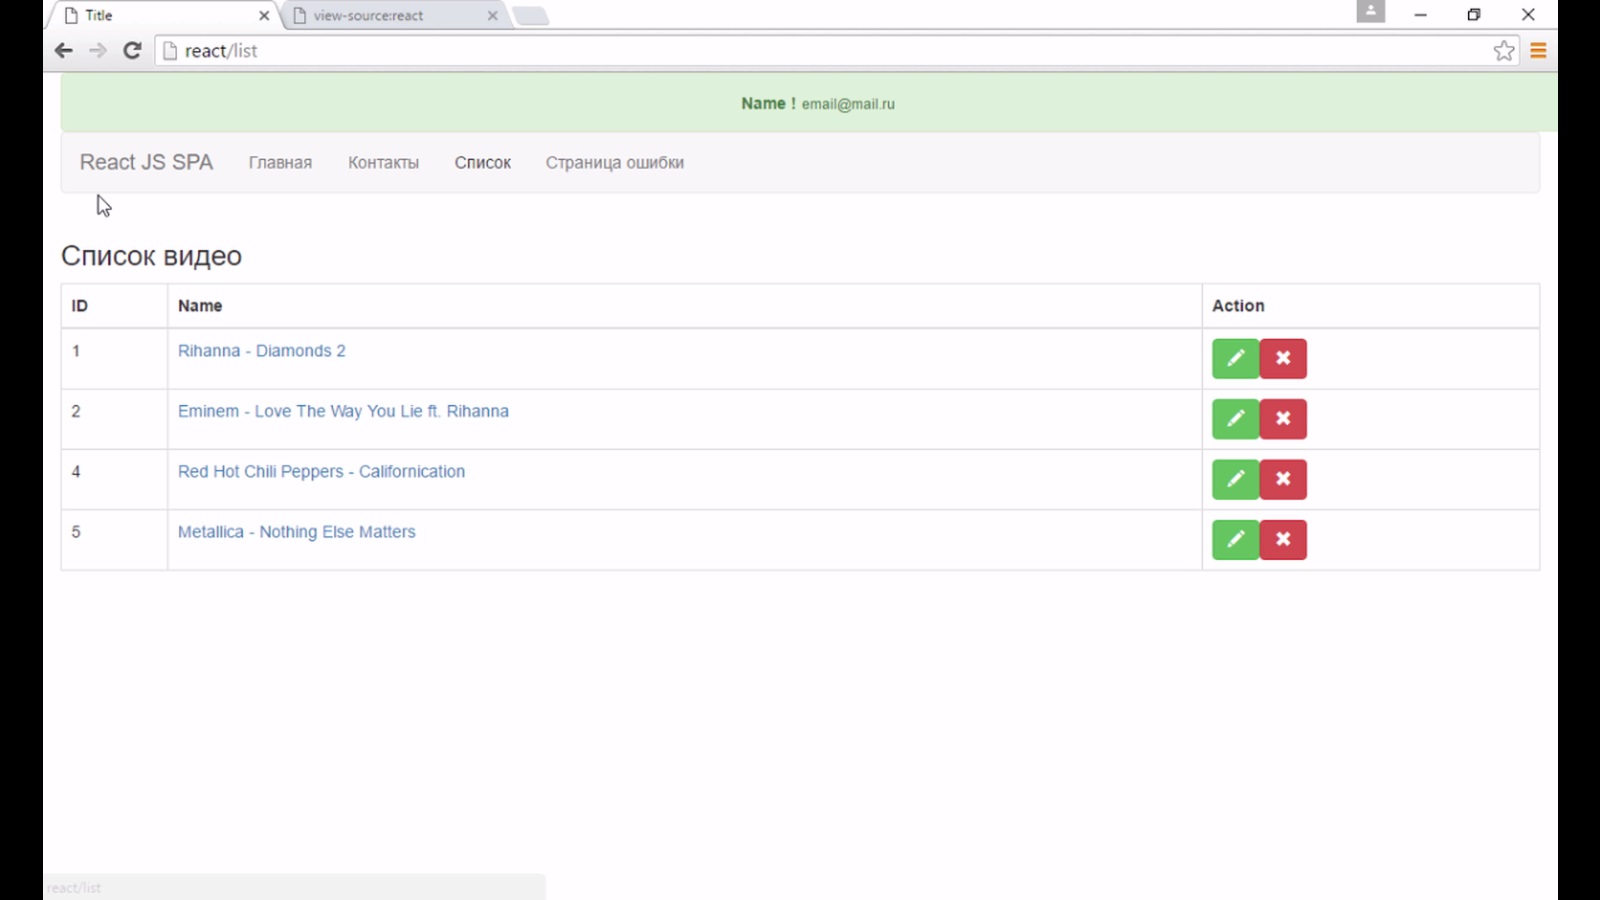The width and height of the screenshot is (1600, 900).
Task: Open a new browser tab
Action: (531, 16)
